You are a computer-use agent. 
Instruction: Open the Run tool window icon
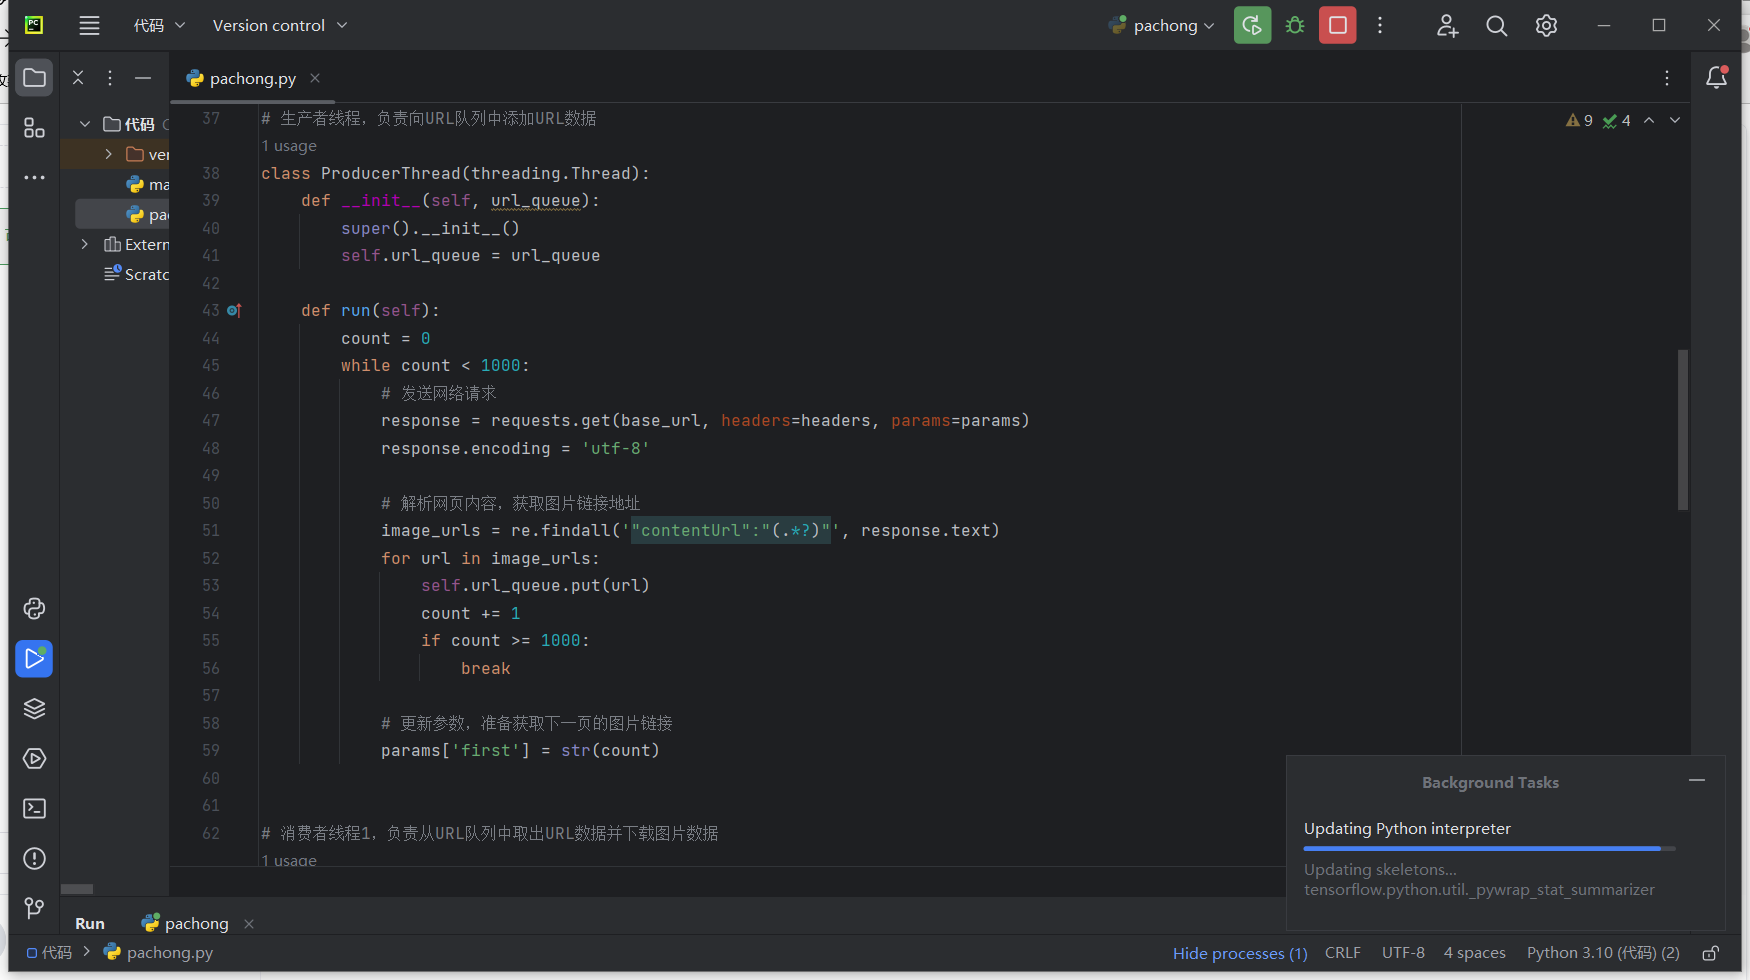(x=34, y=659)
